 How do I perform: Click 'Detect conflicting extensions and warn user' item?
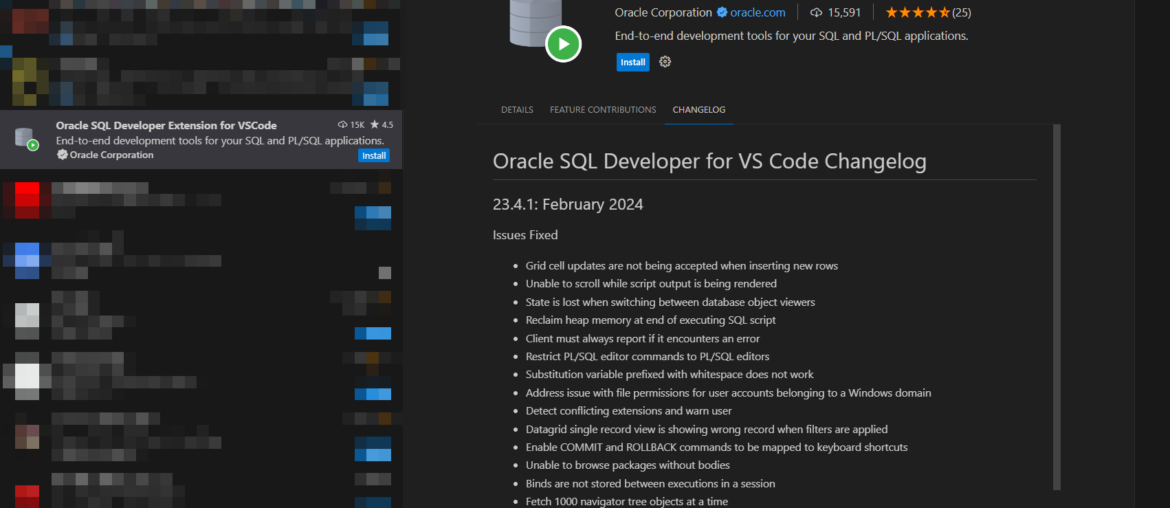pos(628,411)
